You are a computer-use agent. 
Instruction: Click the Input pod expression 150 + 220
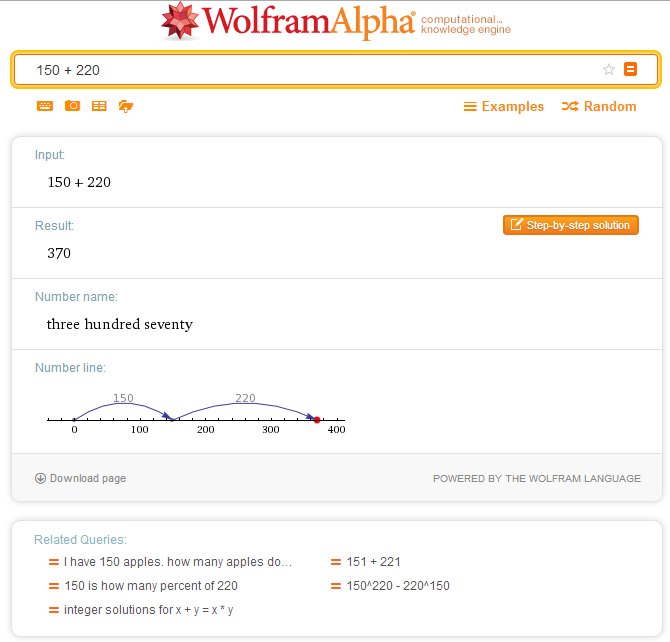(79, 182)
